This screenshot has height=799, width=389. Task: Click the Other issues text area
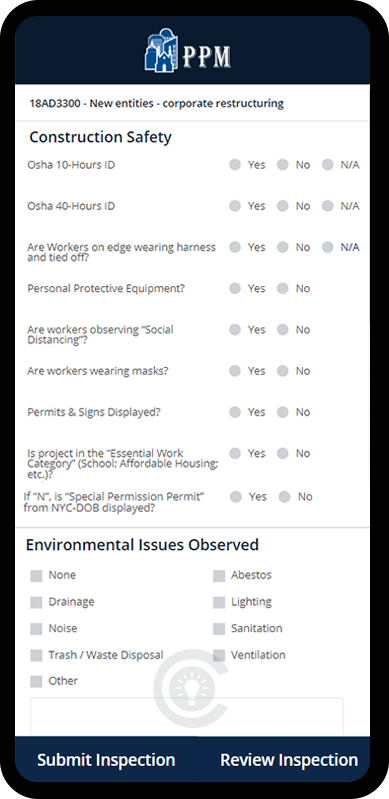tap(187, 717)
